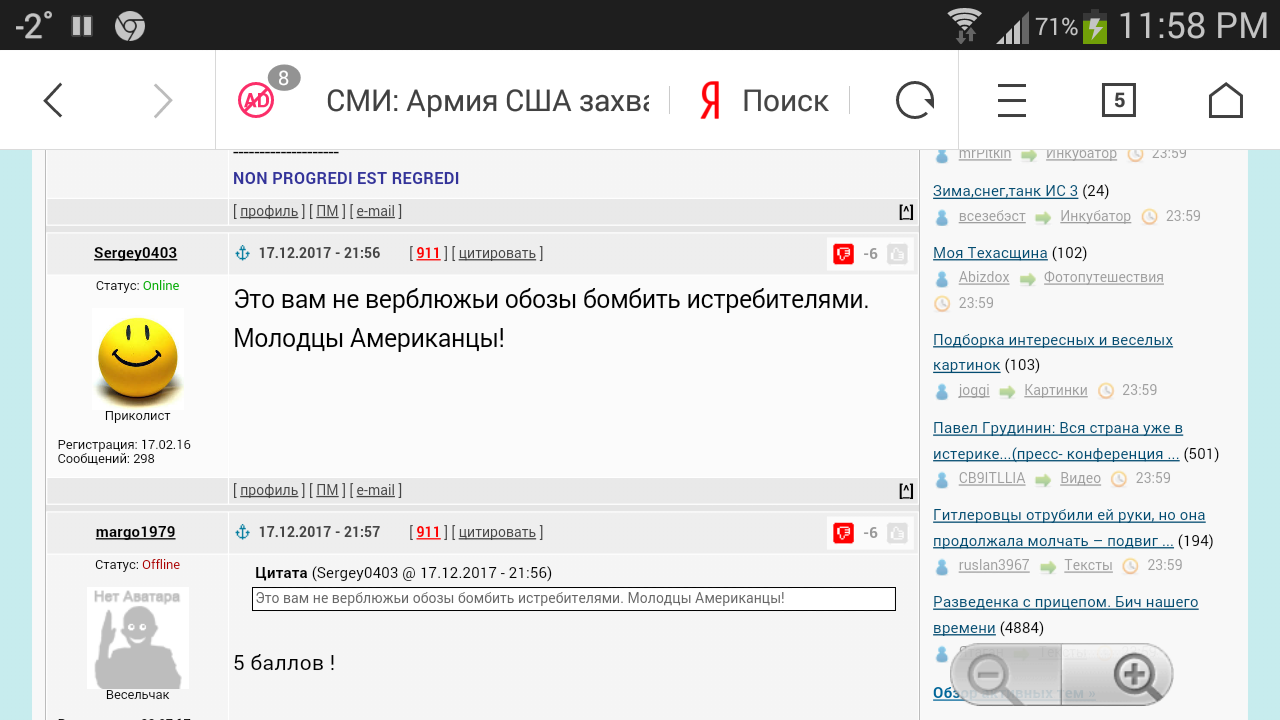
Task: Open профиль link under Sergey0403's post
Action: click(x=269, y=490)
